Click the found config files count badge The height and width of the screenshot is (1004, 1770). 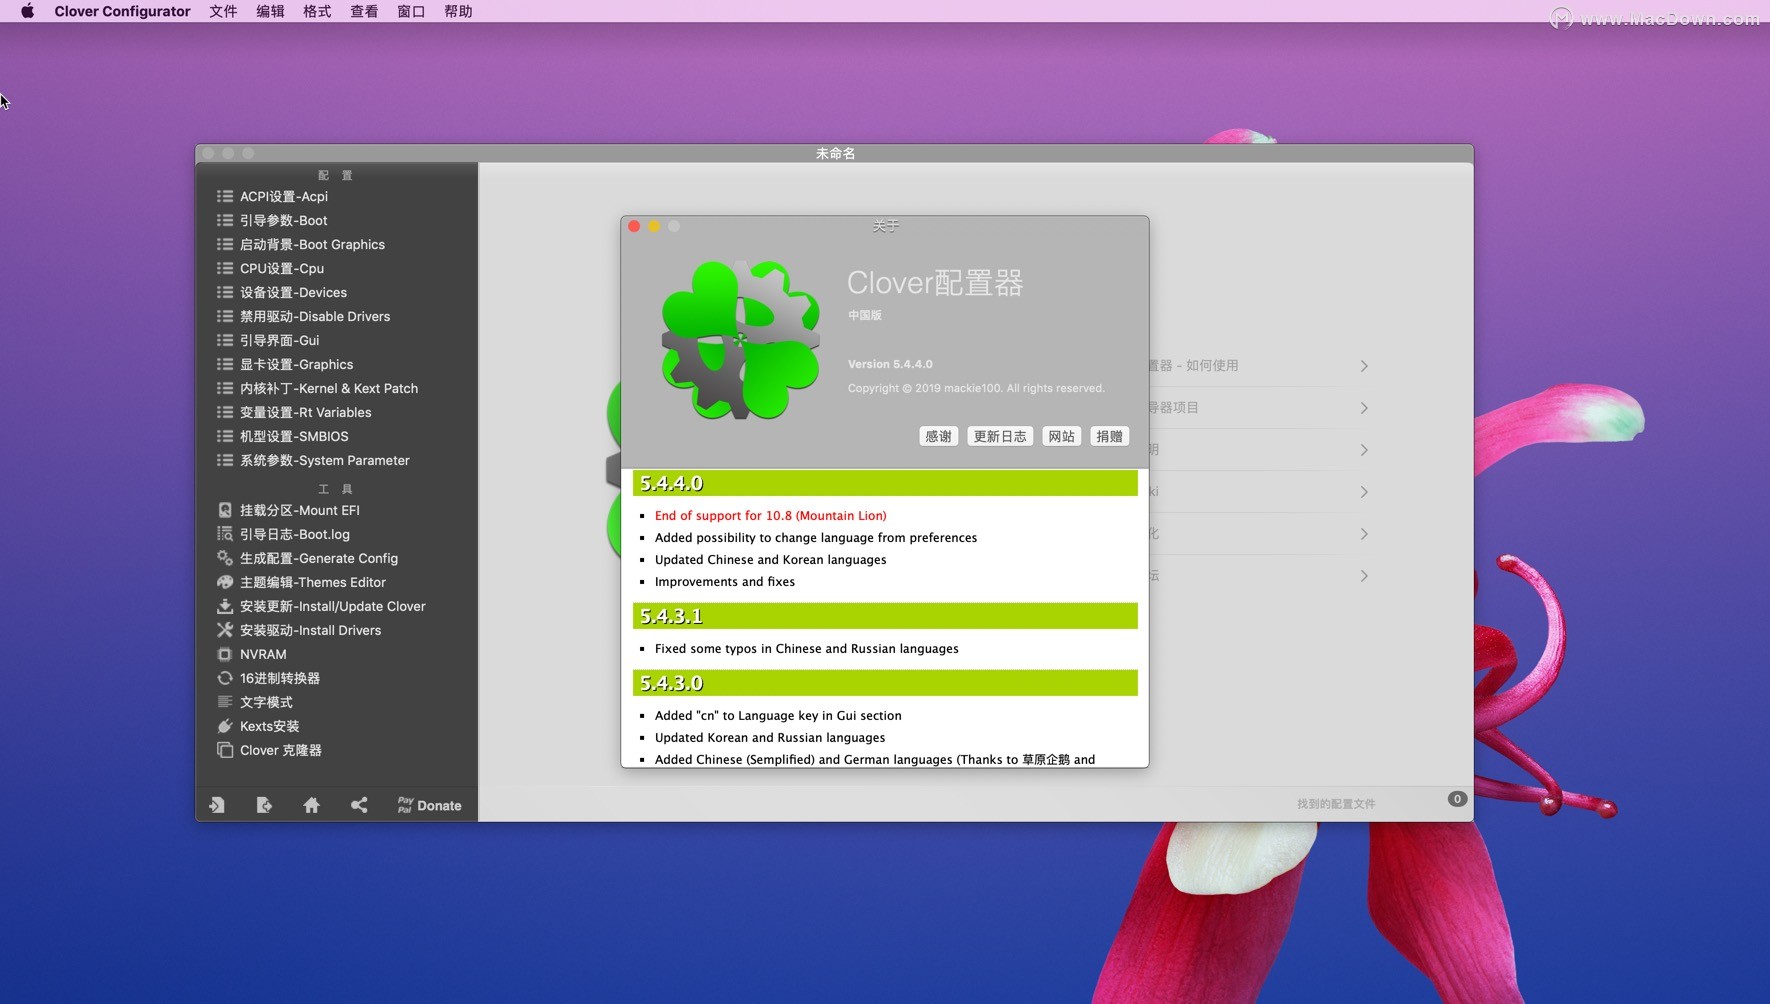click(x=1457, y=799)
